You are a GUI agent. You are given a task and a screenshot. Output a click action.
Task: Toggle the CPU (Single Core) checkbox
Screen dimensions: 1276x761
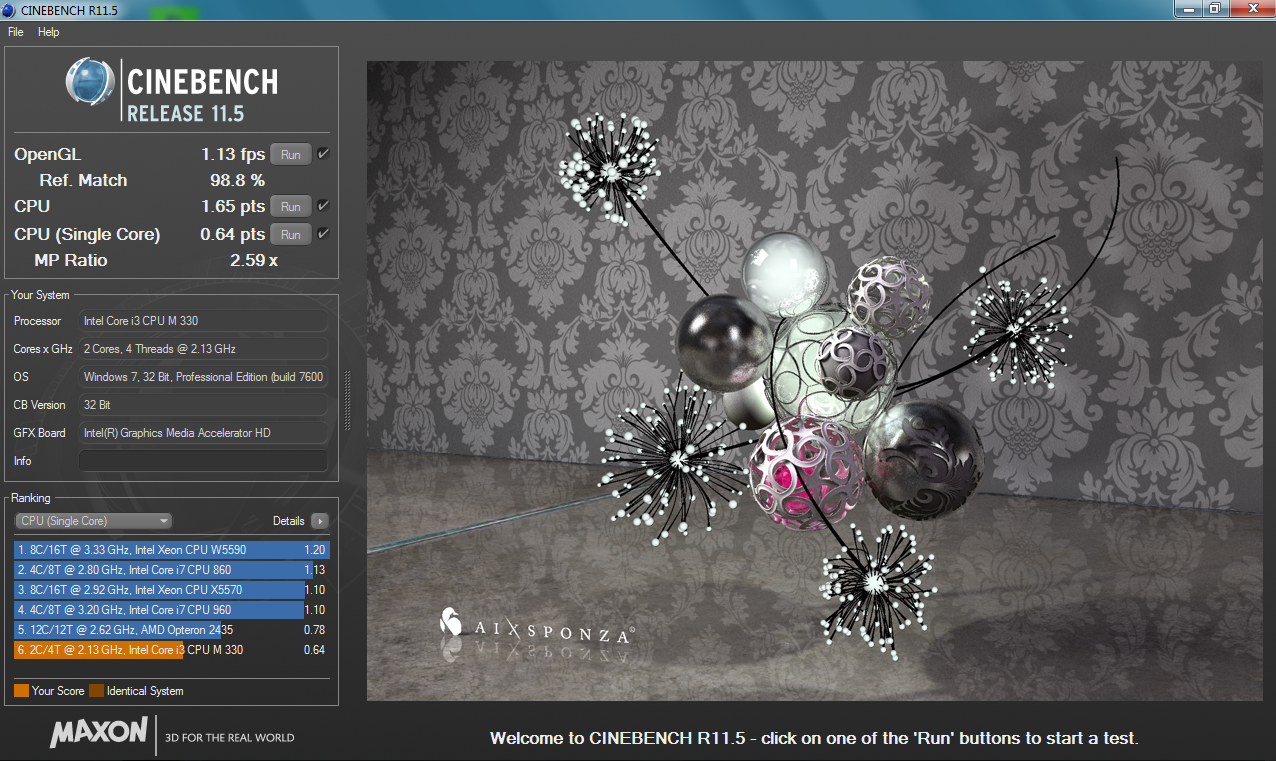[323, 234]
